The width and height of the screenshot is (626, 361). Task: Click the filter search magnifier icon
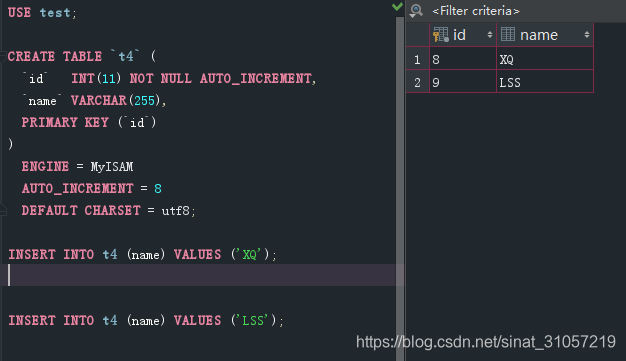point(416,10)
